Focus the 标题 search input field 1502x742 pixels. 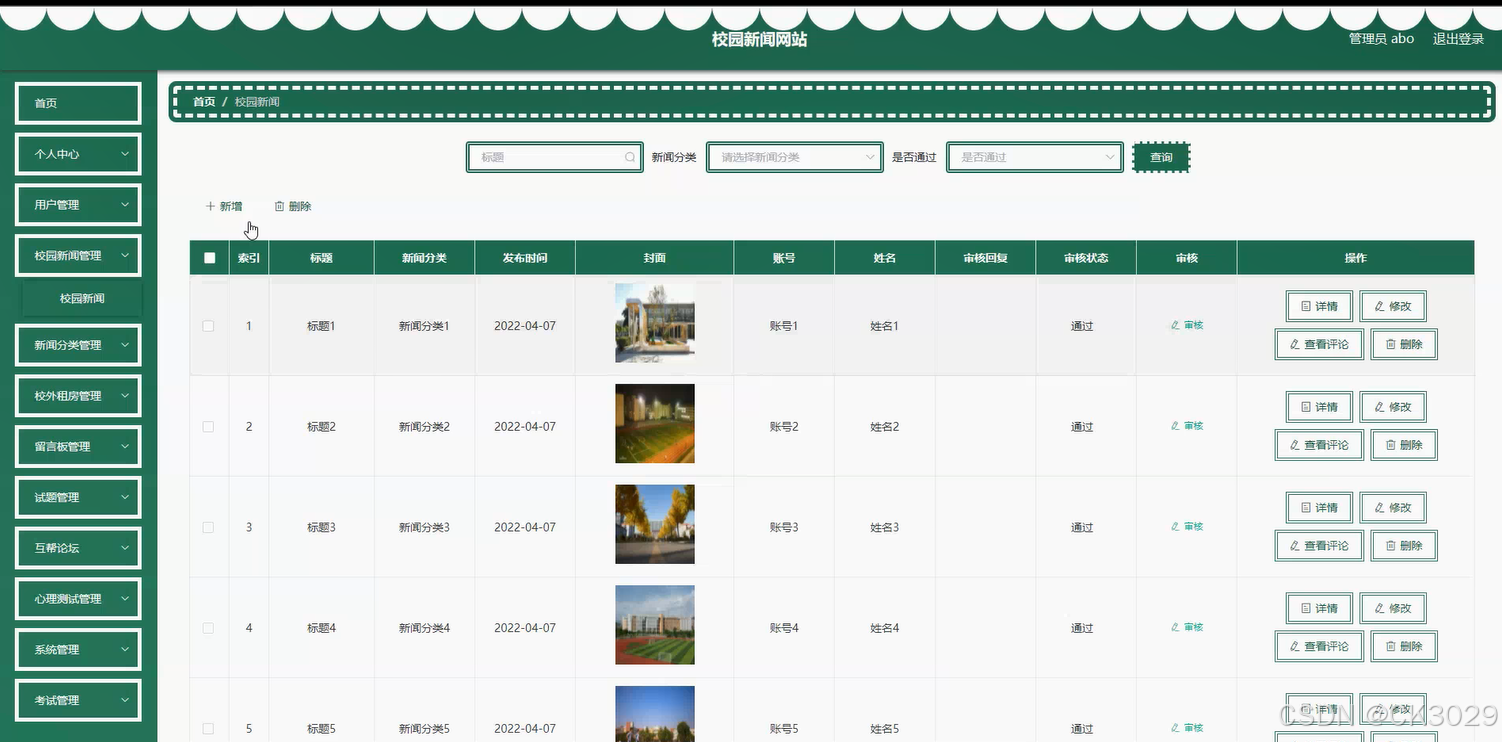(x=554, y=157)
